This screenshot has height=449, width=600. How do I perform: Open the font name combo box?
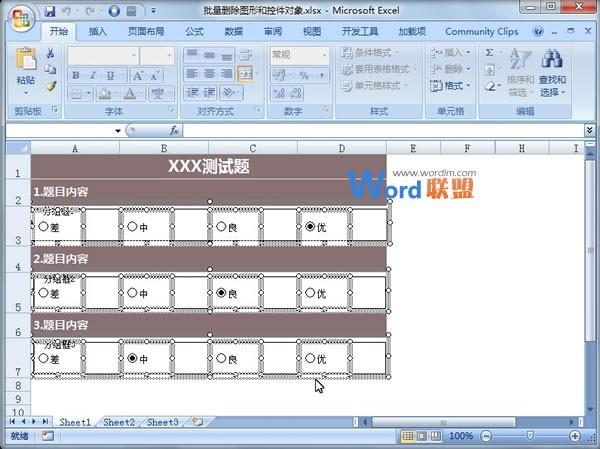pyautogui.click(x=103, y=56)
